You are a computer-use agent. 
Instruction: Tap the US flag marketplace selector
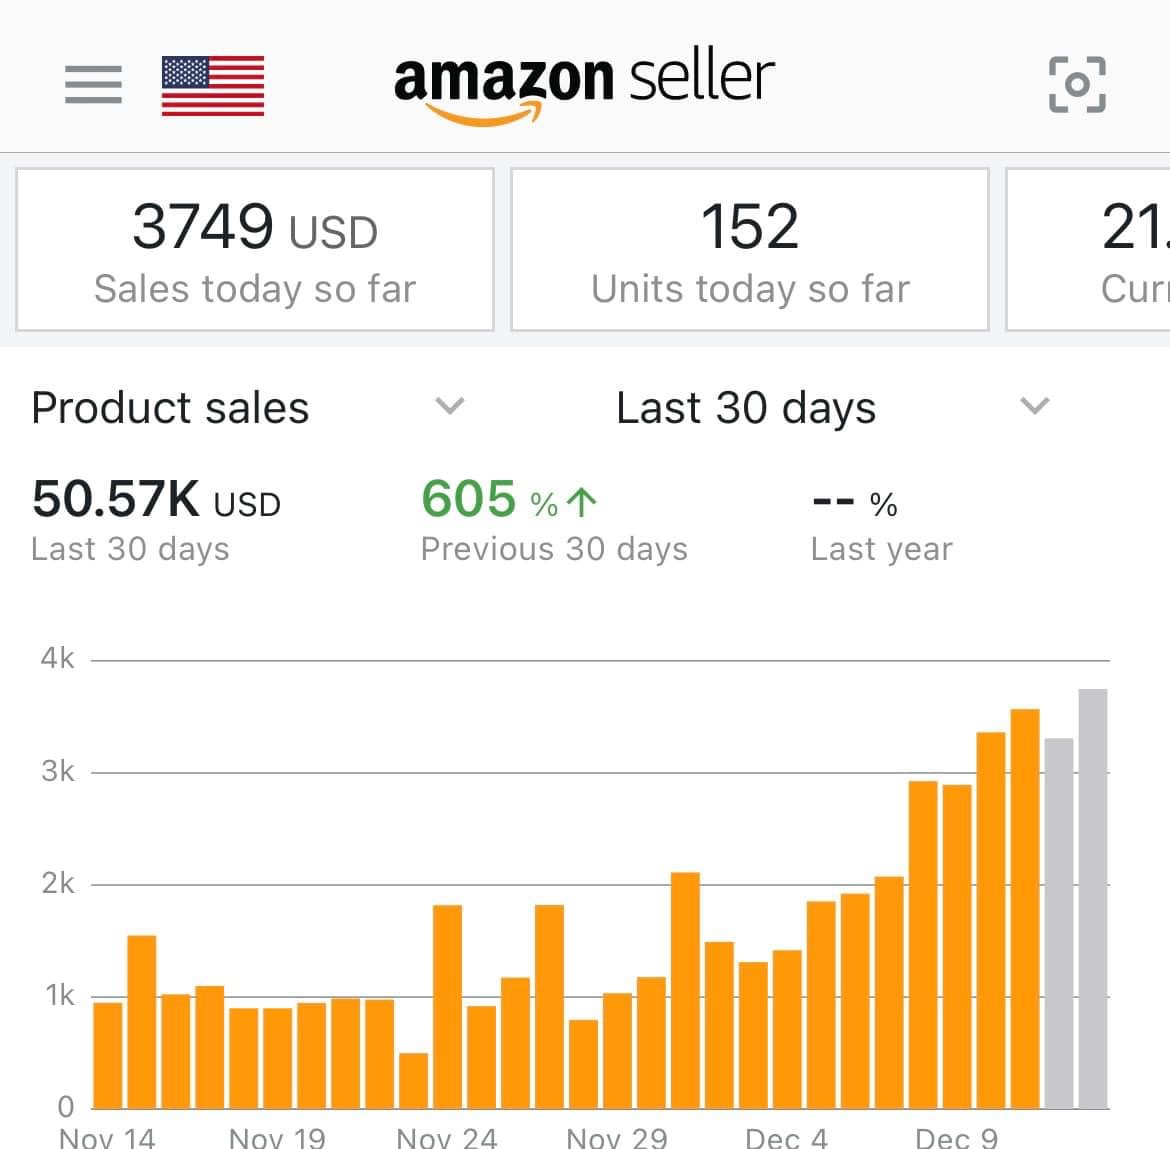213,85
